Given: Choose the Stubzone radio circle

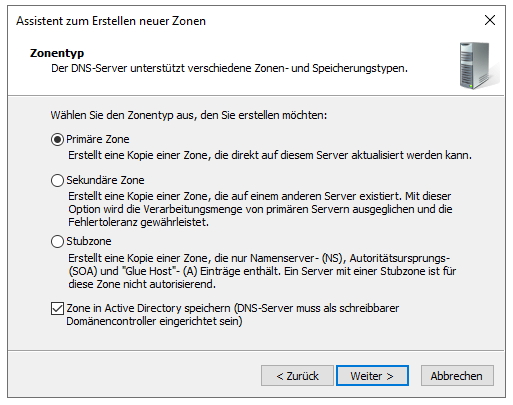Looking at the screenshot, I should point(57,241).
